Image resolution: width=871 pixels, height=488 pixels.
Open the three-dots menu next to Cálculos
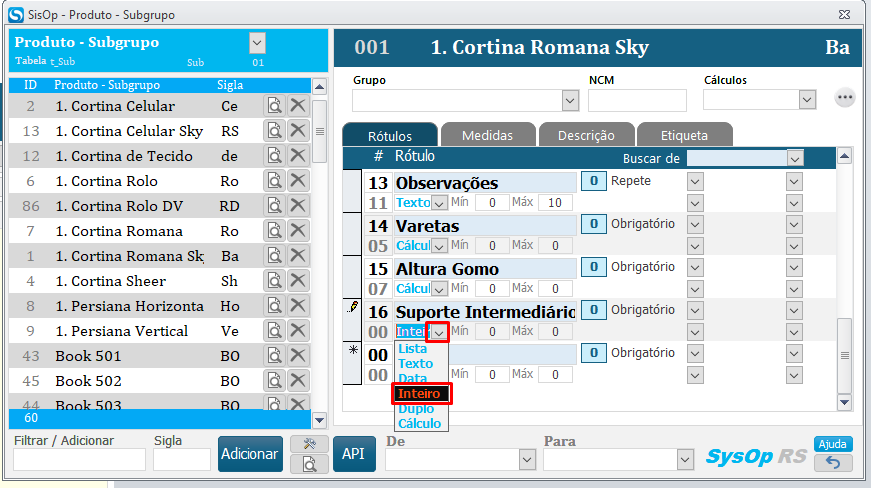click(846, 98)
